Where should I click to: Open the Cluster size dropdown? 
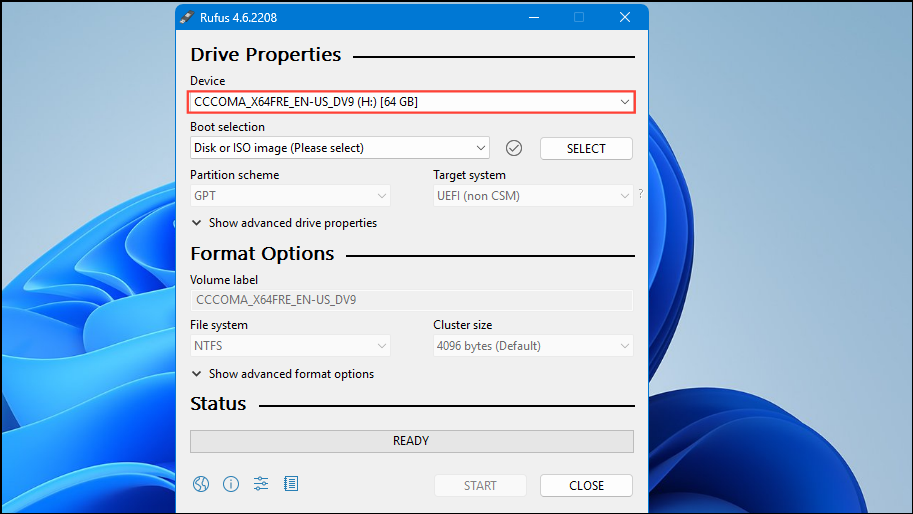533,346
